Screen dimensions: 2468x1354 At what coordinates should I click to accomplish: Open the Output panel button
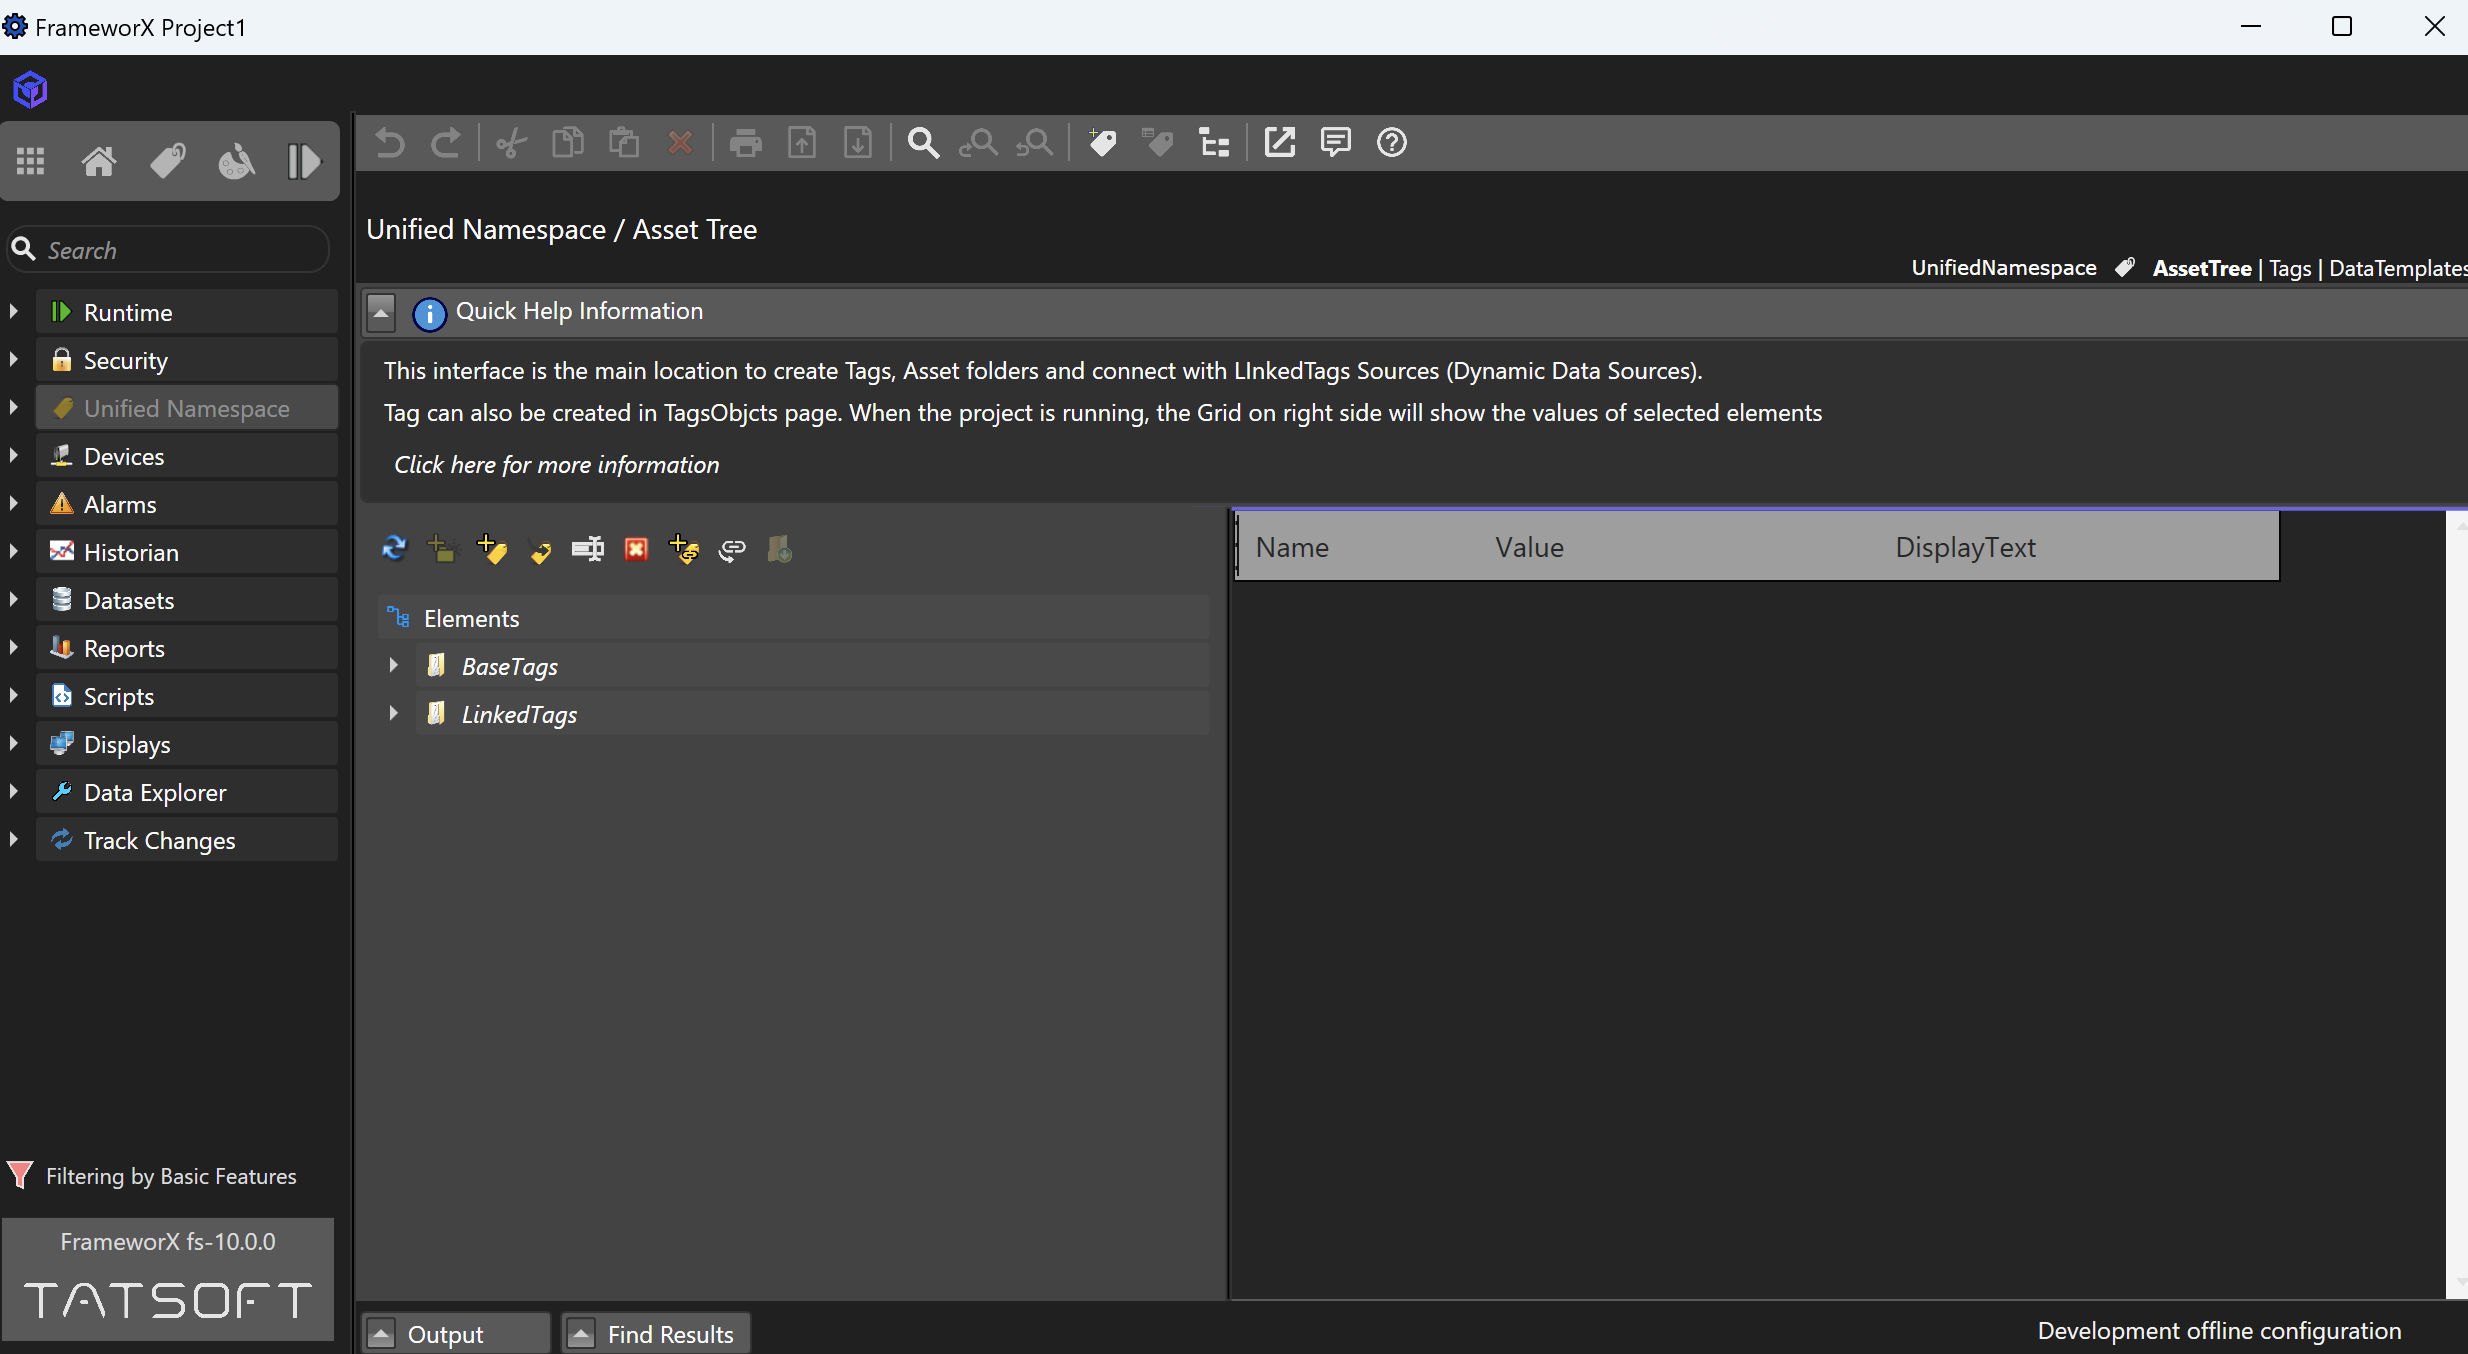tap(455, 1334)
